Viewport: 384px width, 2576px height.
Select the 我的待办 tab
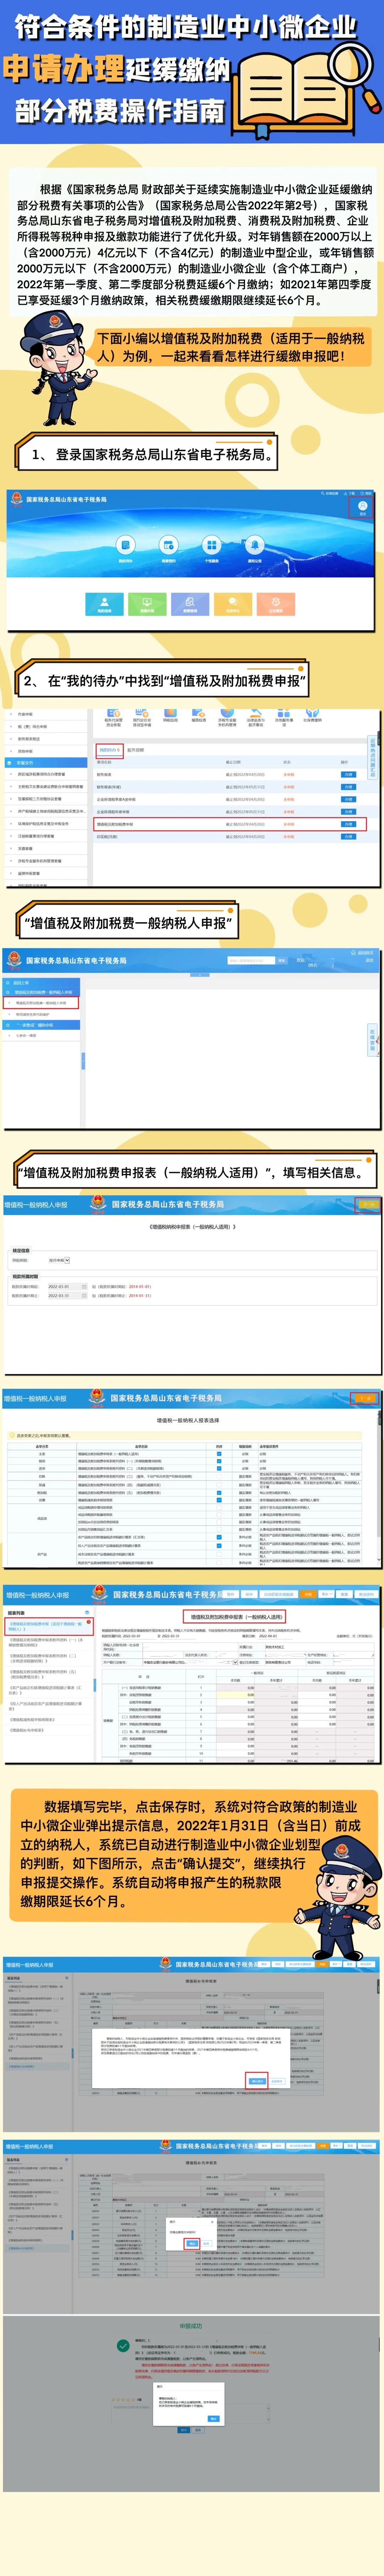(109, 749)
